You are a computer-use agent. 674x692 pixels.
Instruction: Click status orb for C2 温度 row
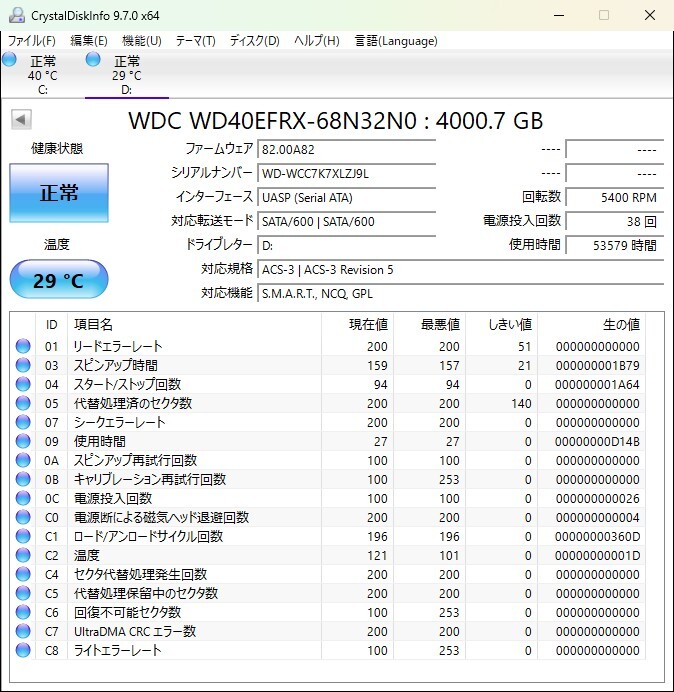coord(23,555)
